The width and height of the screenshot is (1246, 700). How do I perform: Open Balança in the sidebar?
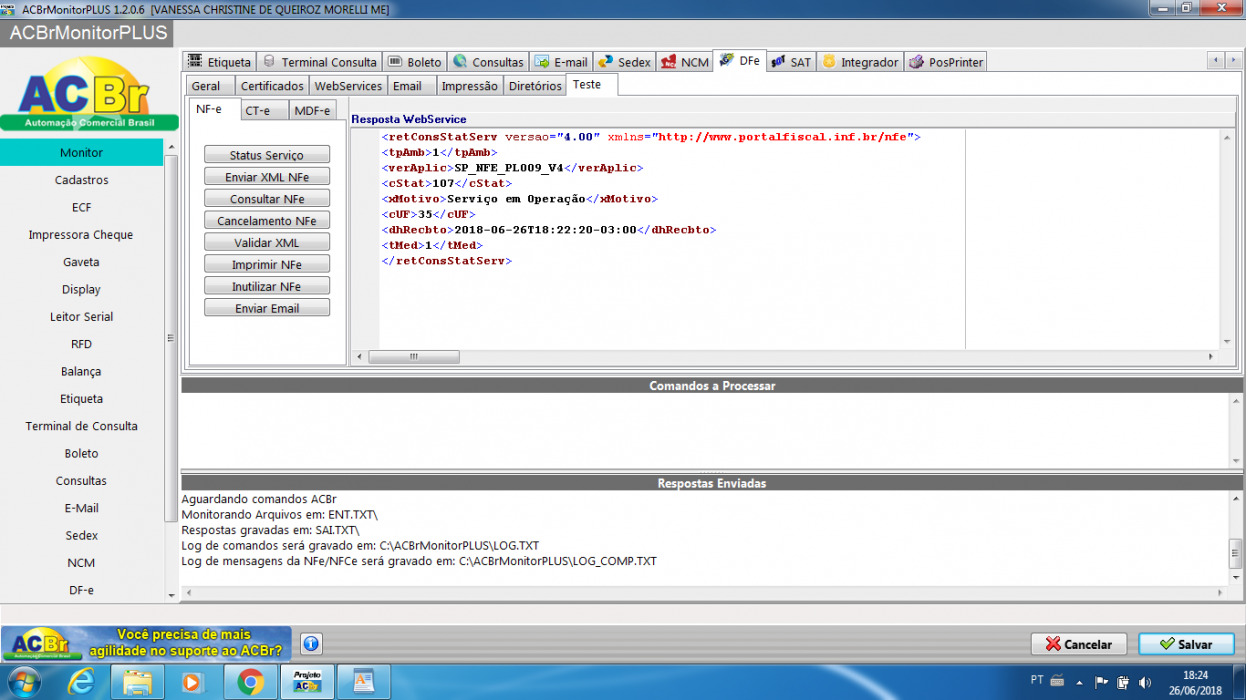tap(81, 371)
